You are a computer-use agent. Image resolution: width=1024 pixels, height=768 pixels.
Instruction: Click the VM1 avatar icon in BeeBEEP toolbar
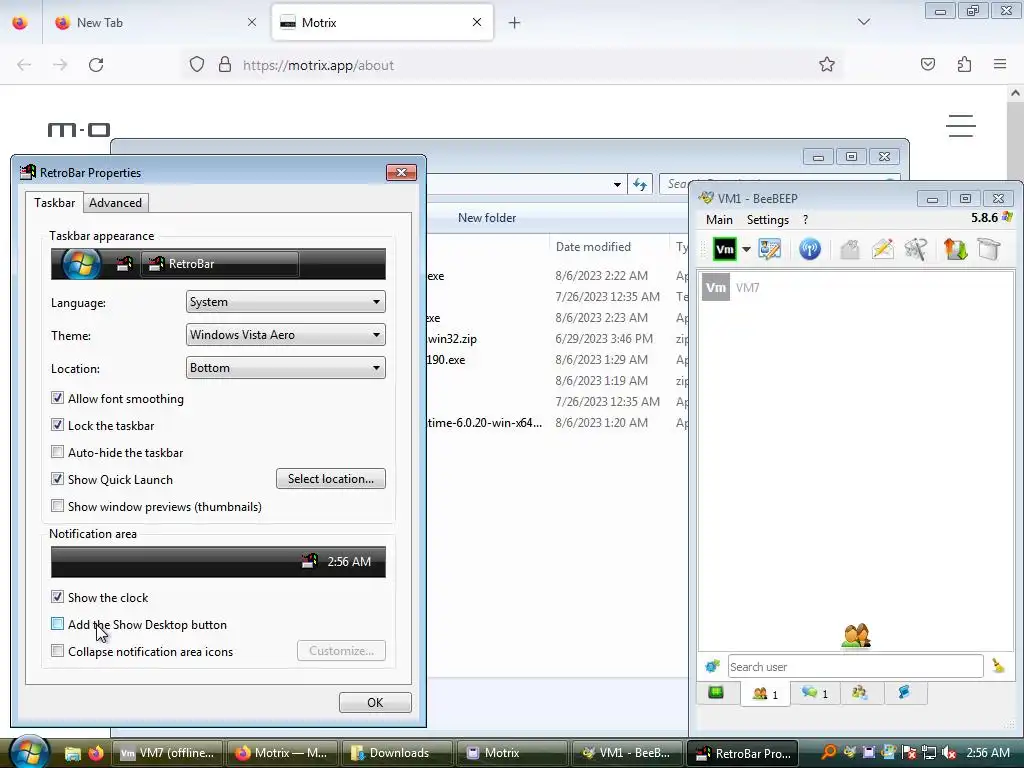coord(725,249)
